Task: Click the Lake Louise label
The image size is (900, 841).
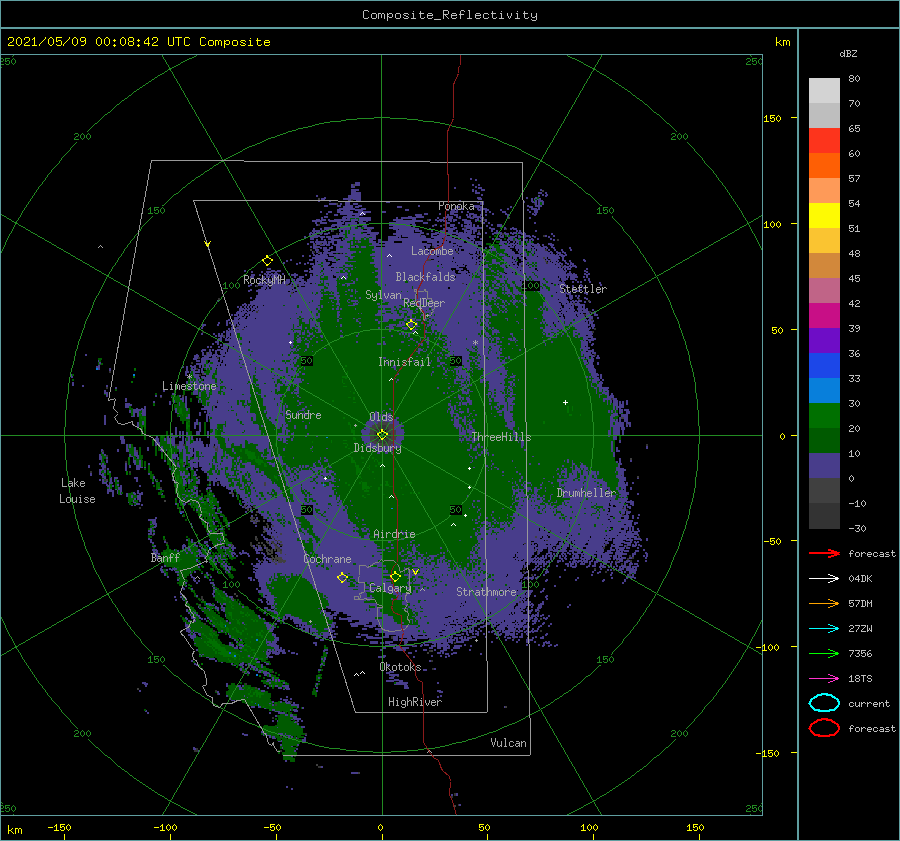Action: 77,491
